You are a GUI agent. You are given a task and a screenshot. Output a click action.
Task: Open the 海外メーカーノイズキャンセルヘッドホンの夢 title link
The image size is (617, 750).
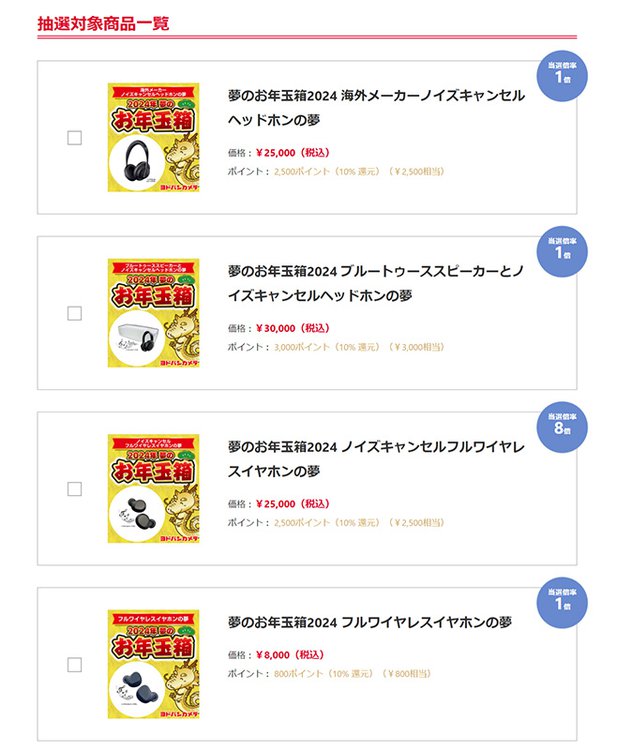[x=376, y=108]
